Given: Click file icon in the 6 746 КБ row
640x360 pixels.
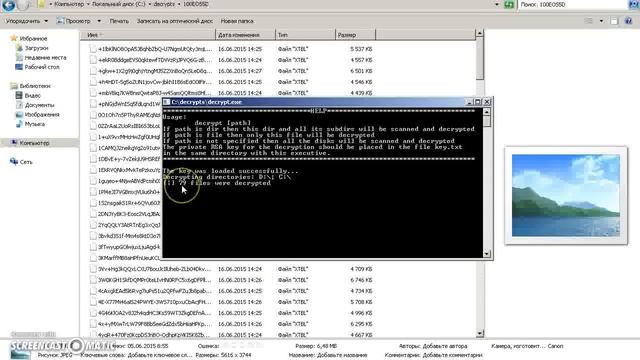Looking at the screenshot, I should (93, 280).
